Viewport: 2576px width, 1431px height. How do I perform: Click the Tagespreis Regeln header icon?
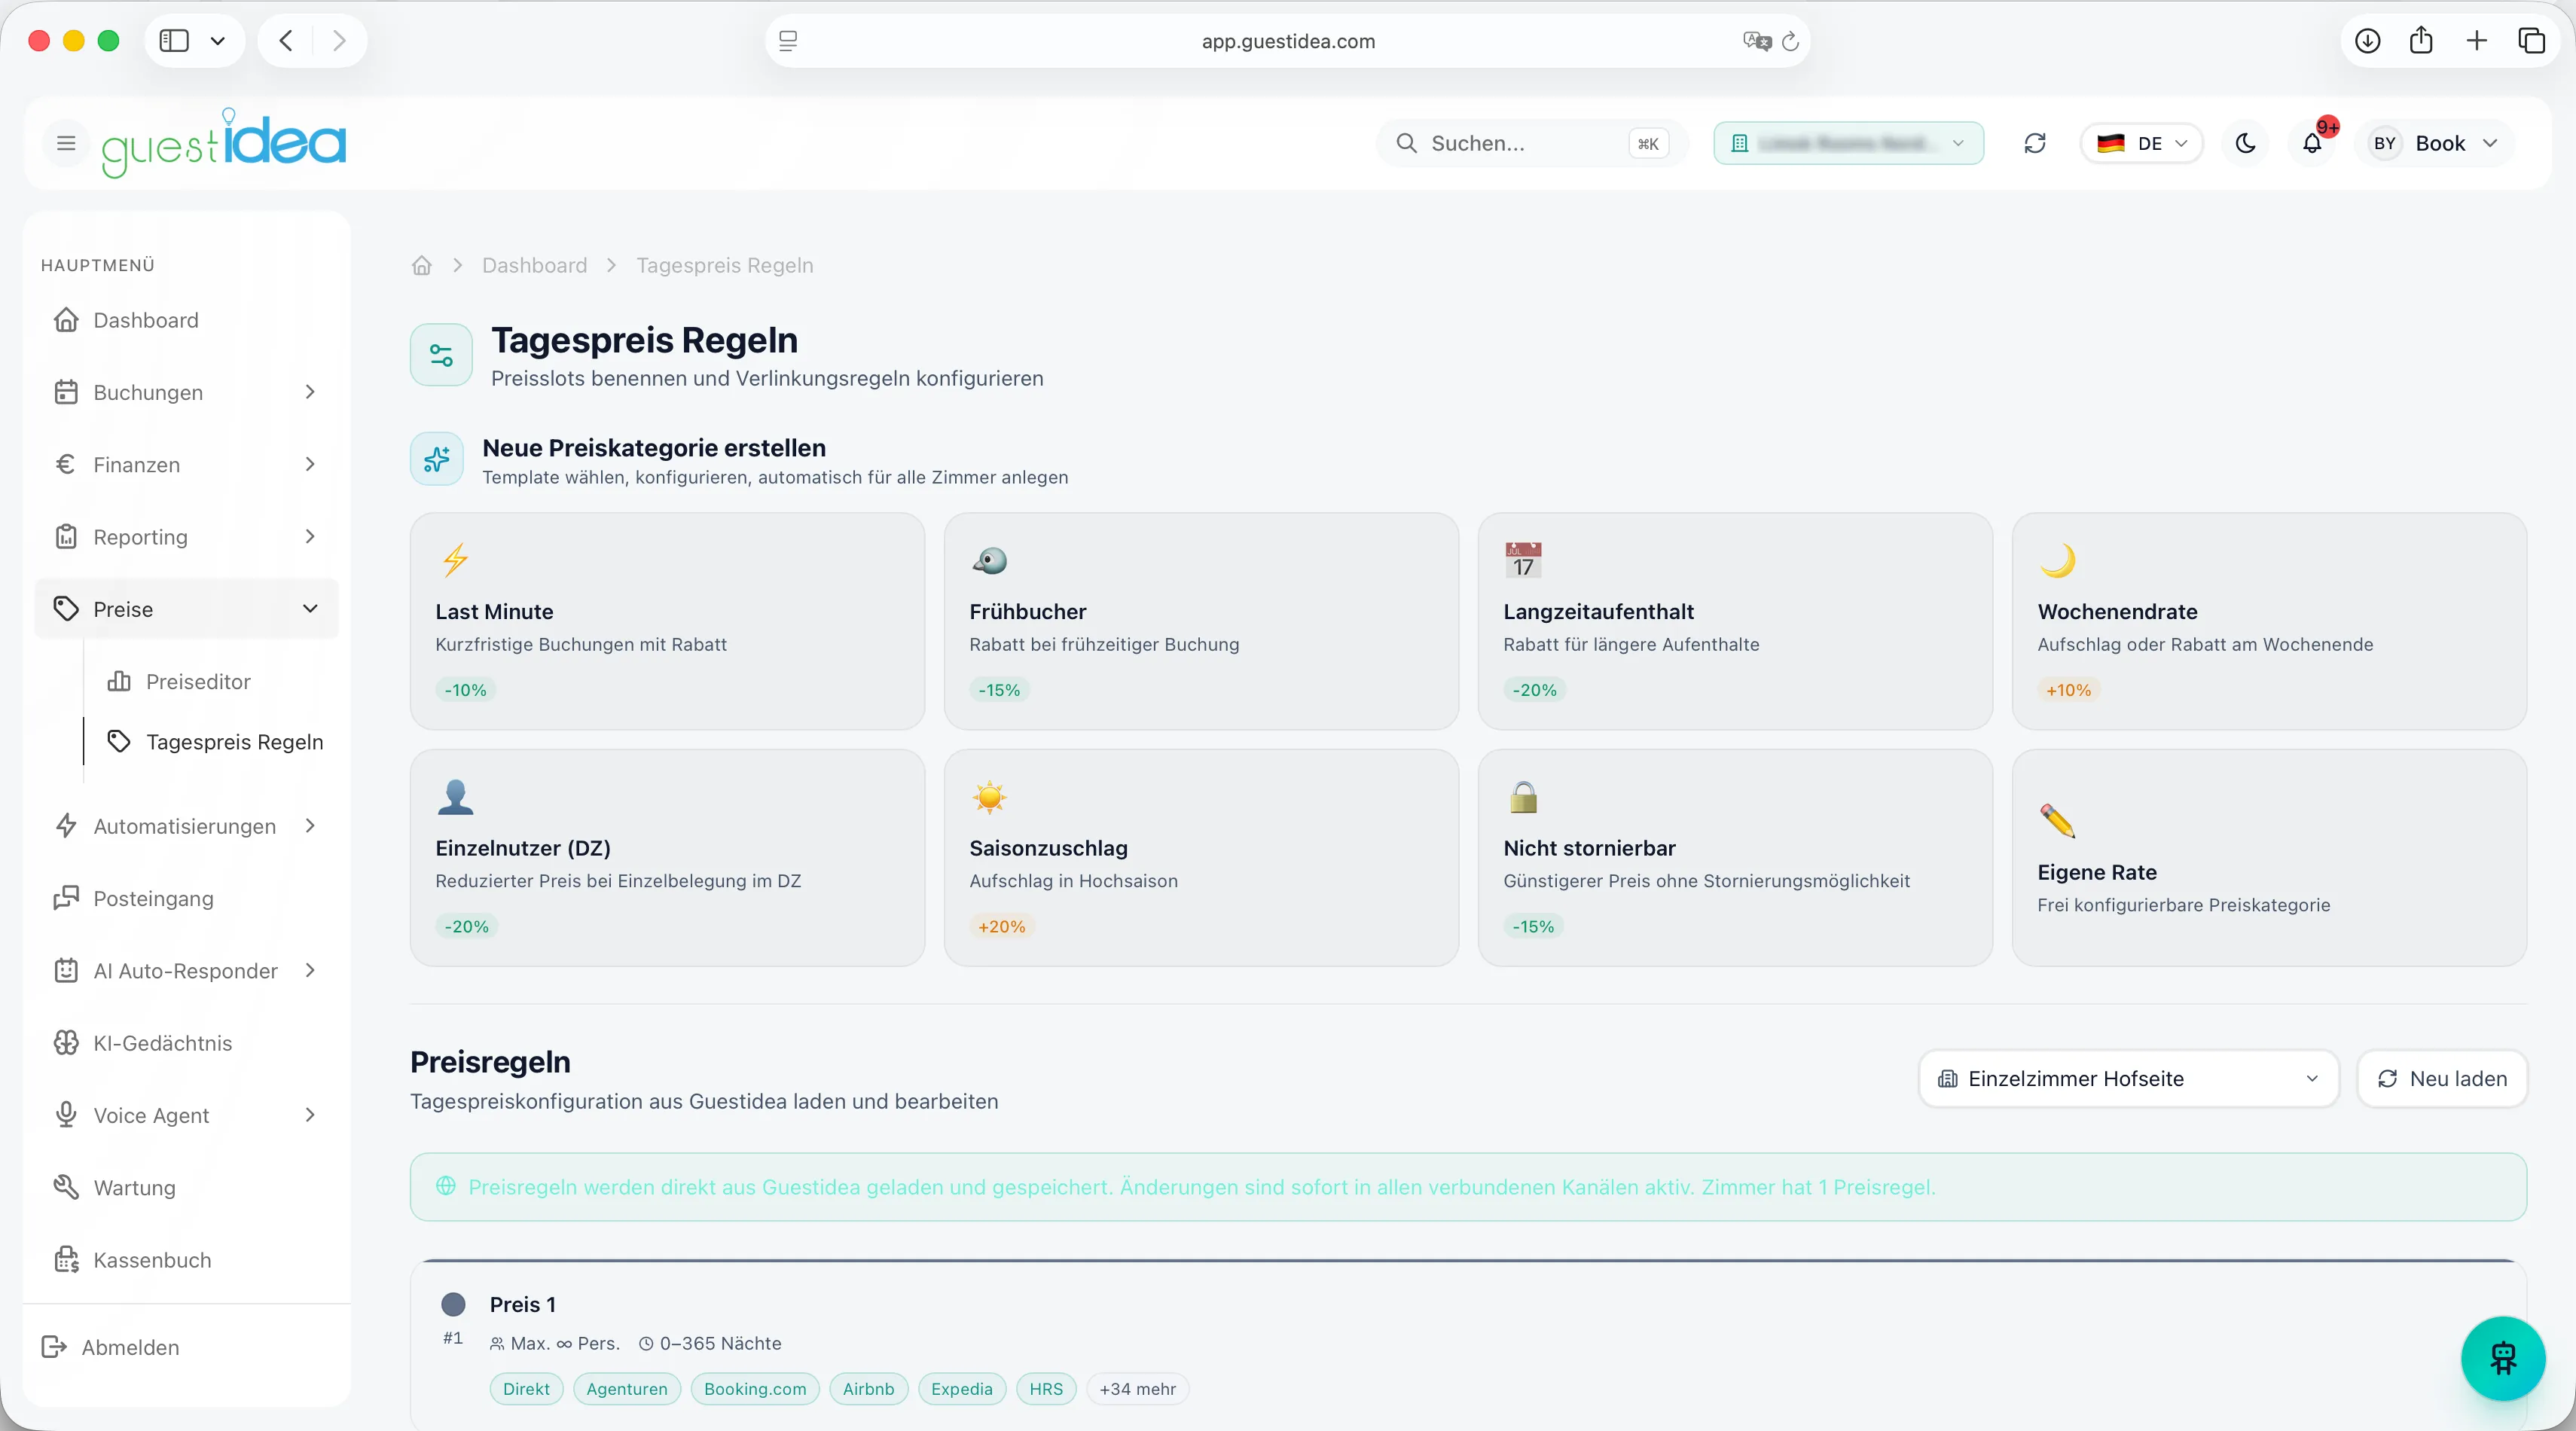tap(441, 355)
